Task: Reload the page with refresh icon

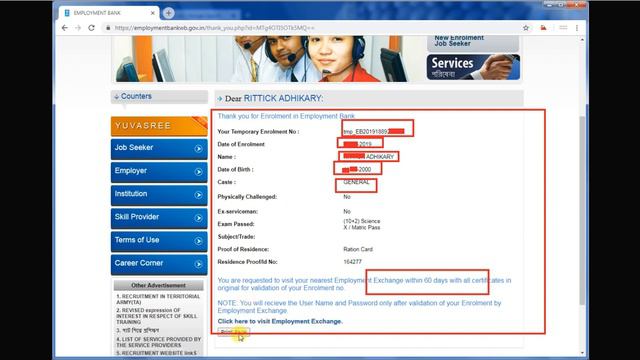Action: tap(91, 28)
